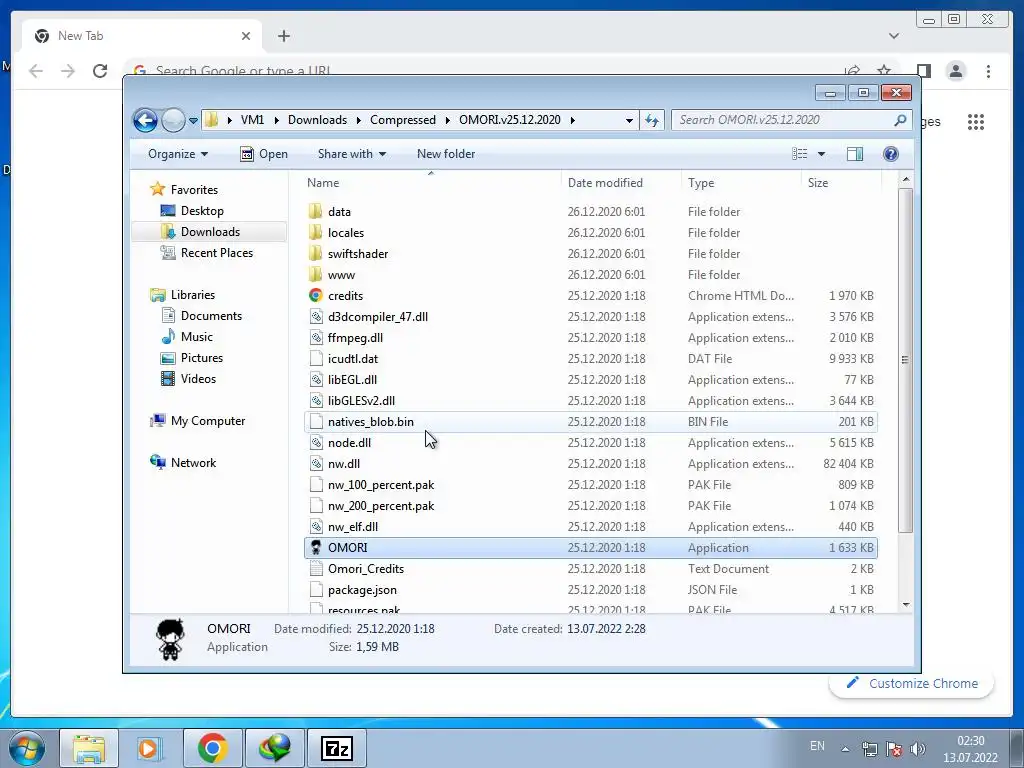Select d3dcompiler_47.dll file
Image resolution: width=1024 pixels, height=768 pixels.
[x=591, y=317]
